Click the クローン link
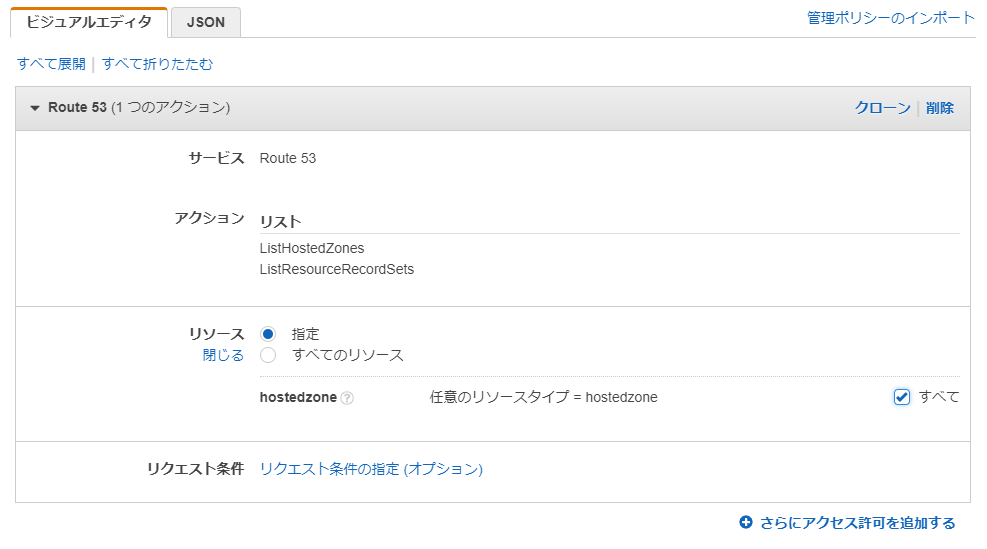 (883, 108)
